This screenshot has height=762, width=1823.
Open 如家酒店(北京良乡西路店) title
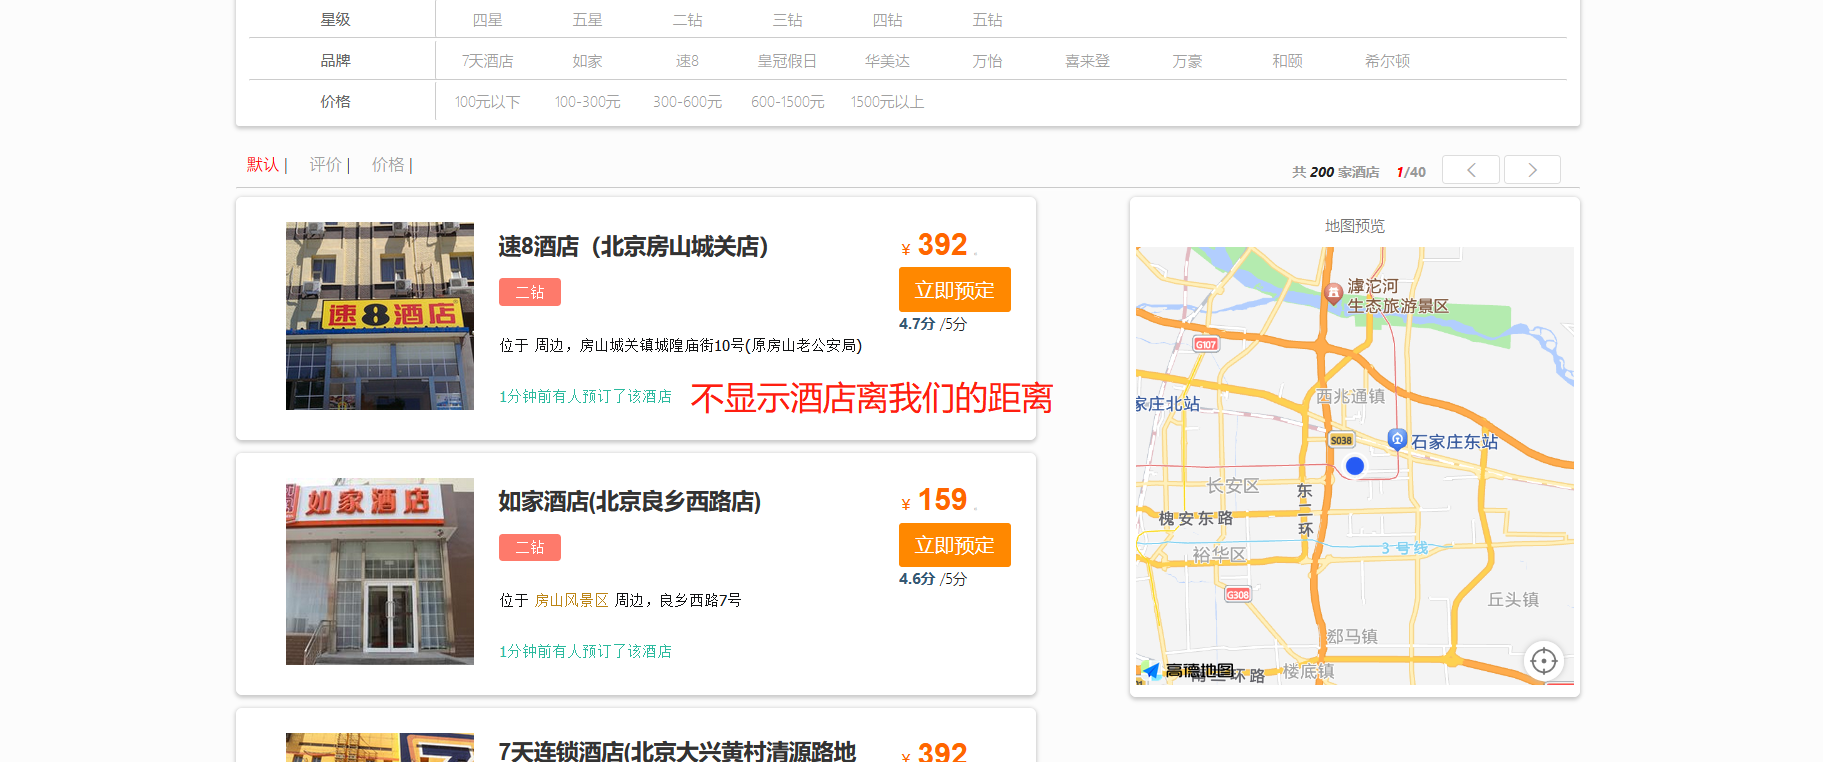coord(630,501)
